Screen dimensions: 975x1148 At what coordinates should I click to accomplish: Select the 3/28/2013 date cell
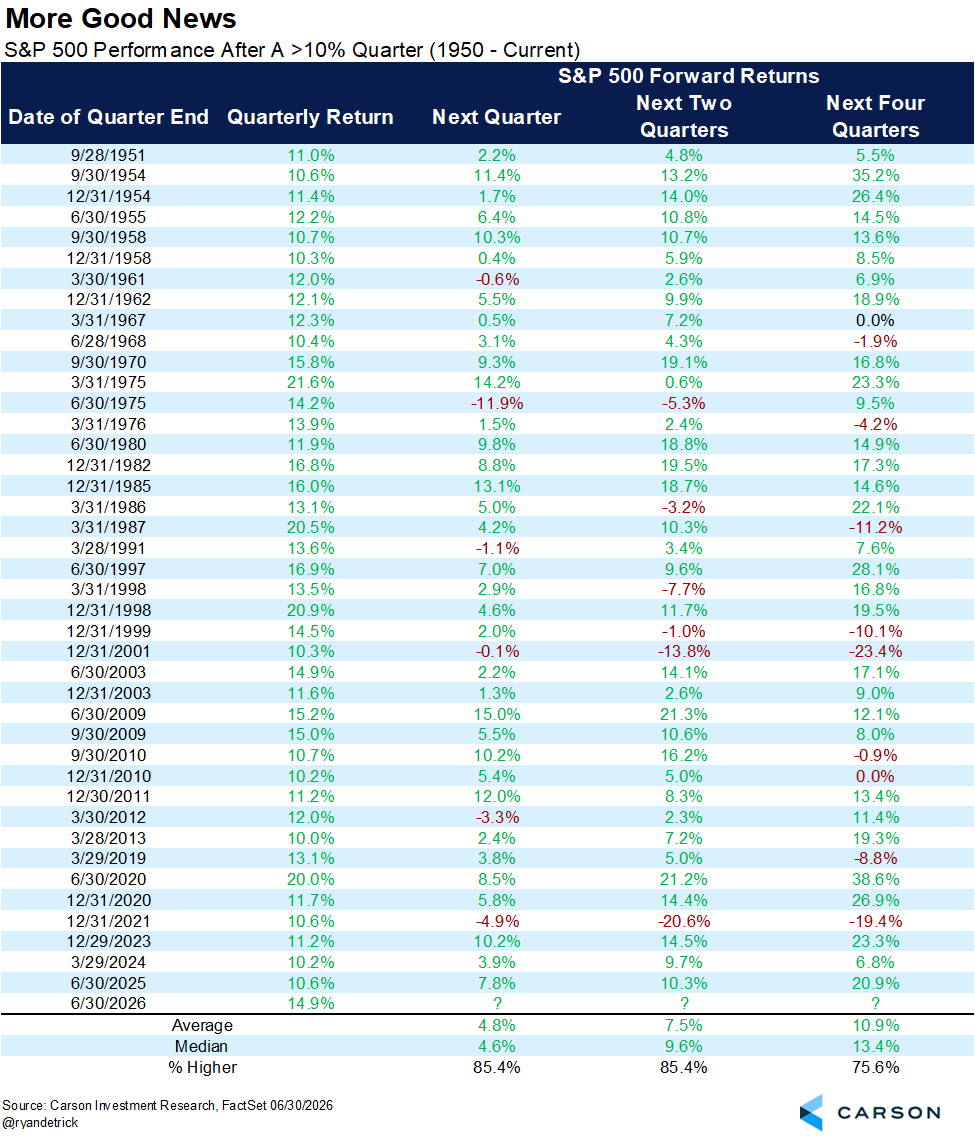[108, 838]
